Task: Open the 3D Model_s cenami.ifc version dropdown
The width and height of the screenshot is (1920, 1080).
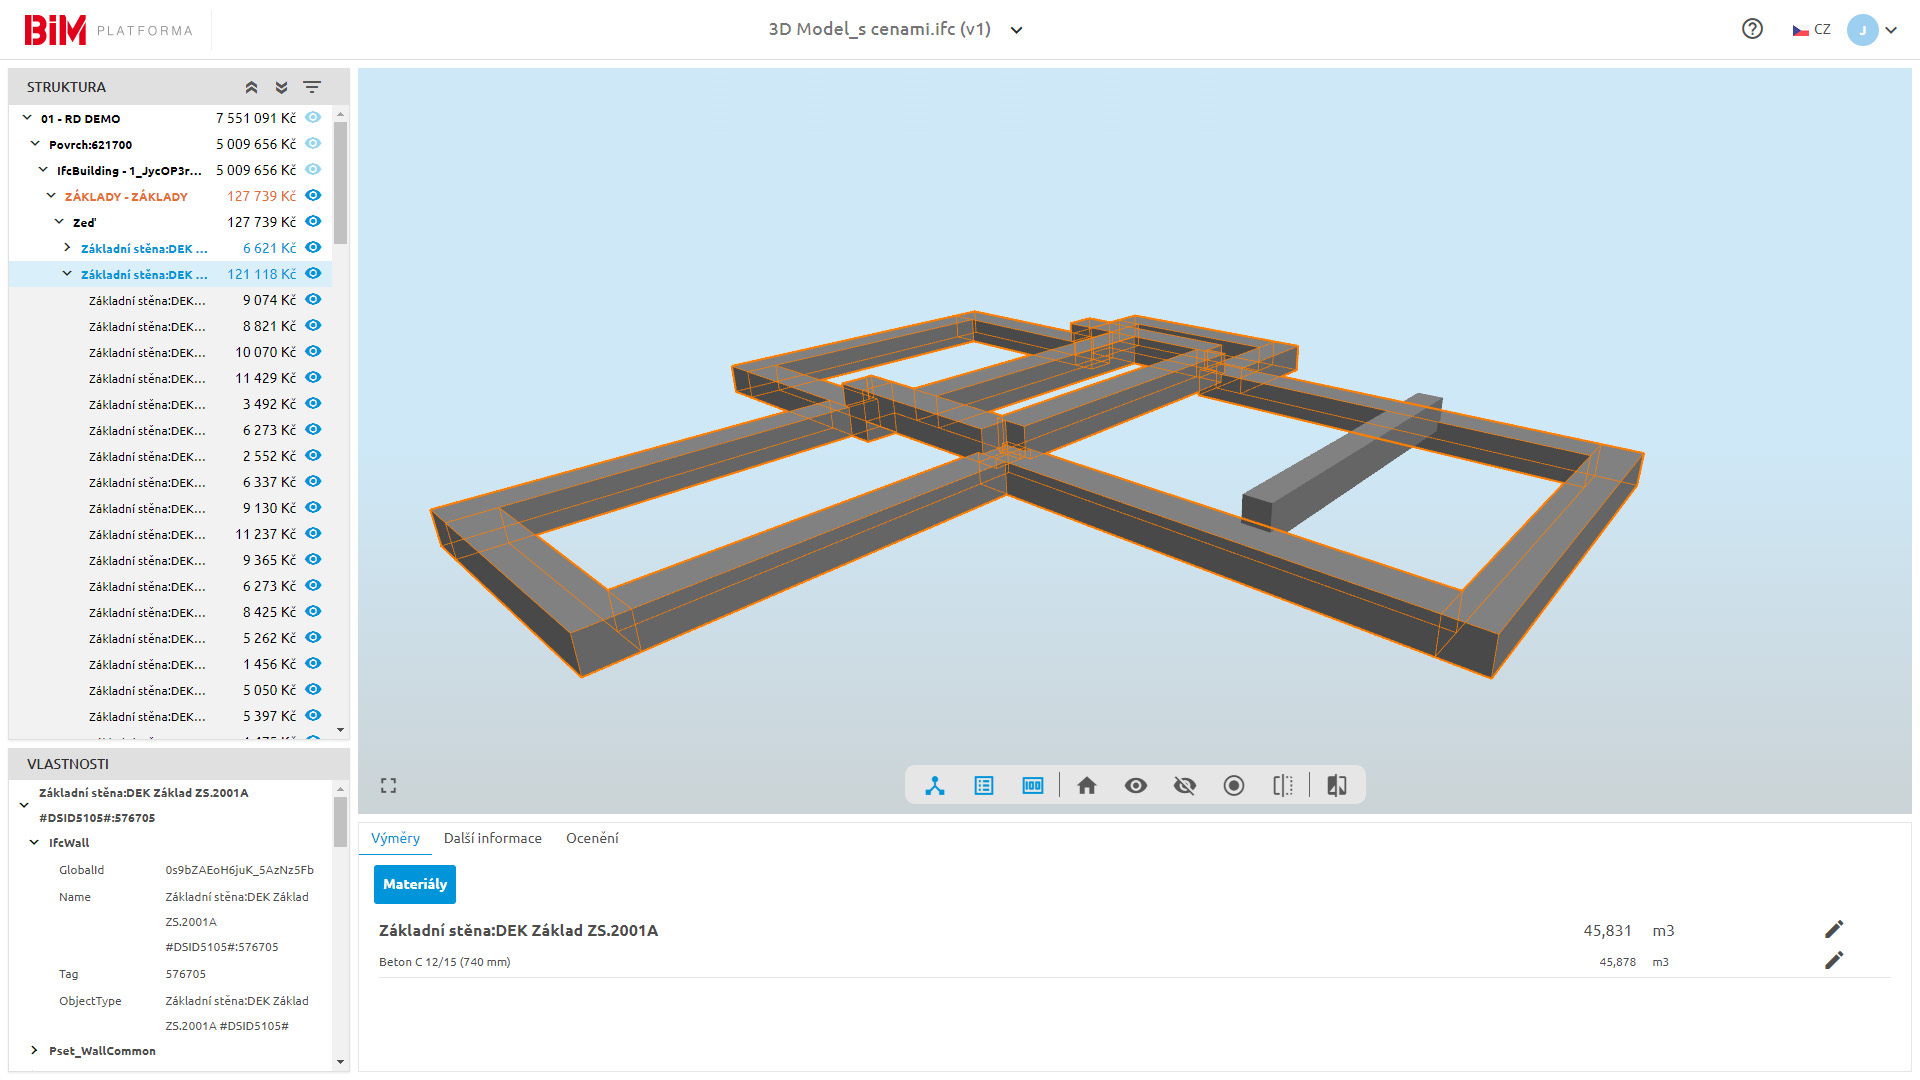Action: (1017, 30)
